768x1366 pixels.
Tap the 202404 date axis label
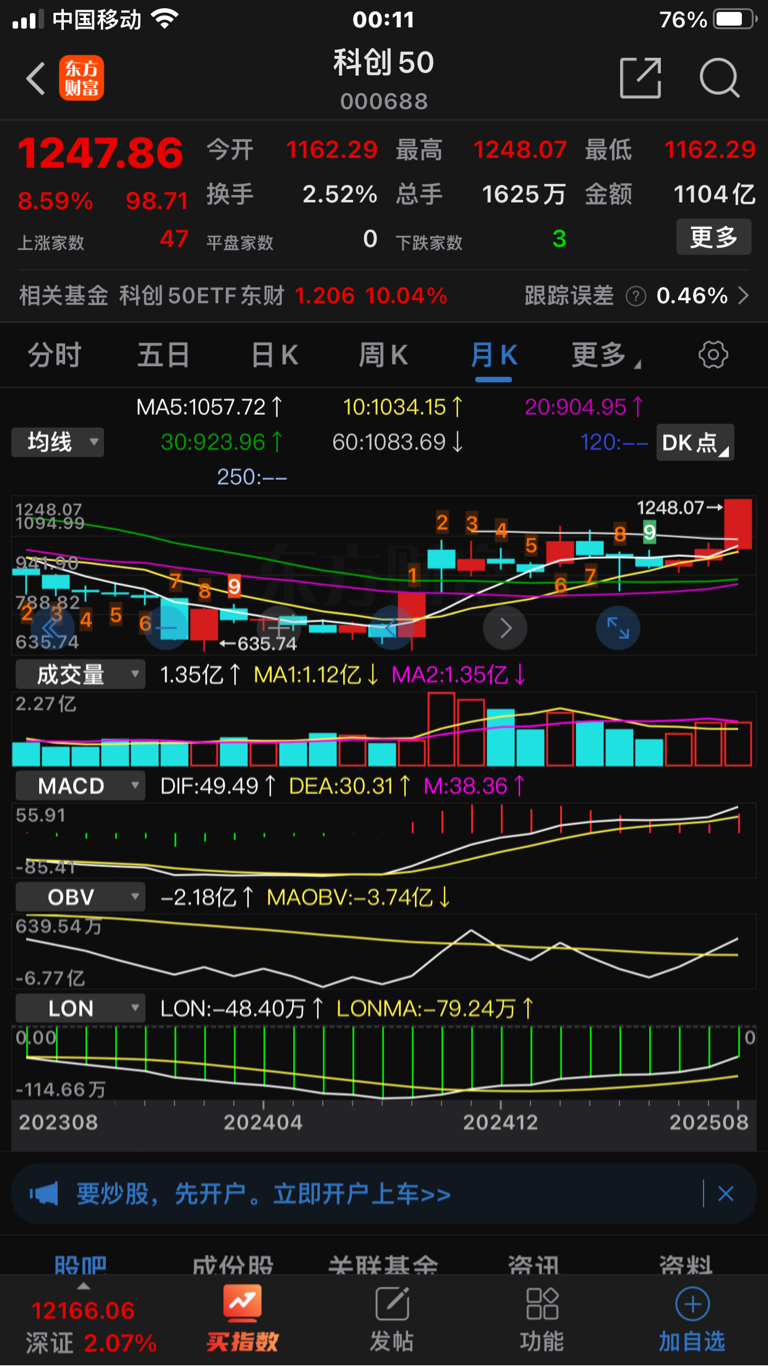pyautogui.click(x=263, y=1122)
